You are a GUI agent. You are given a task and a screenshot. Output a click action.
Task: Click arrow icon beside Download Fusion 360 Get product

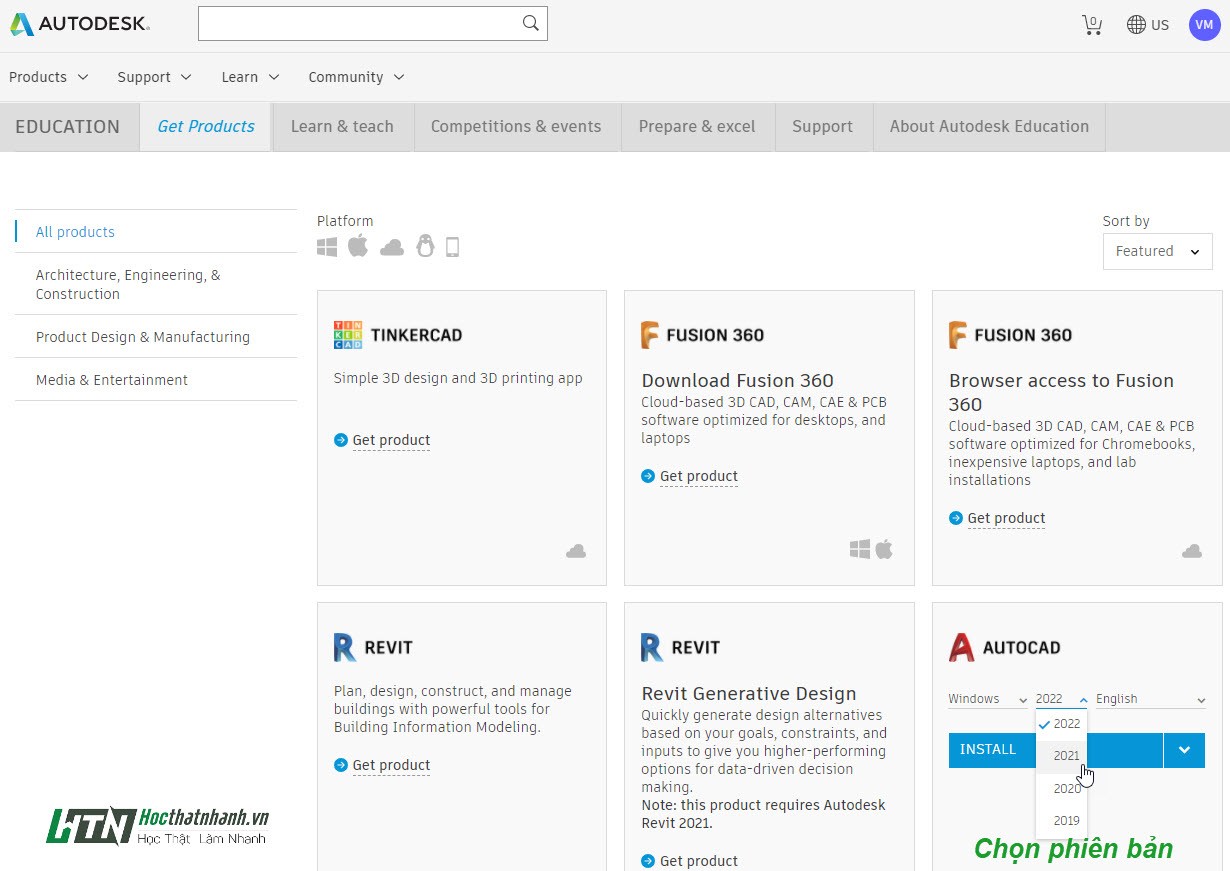pos(648,476)
